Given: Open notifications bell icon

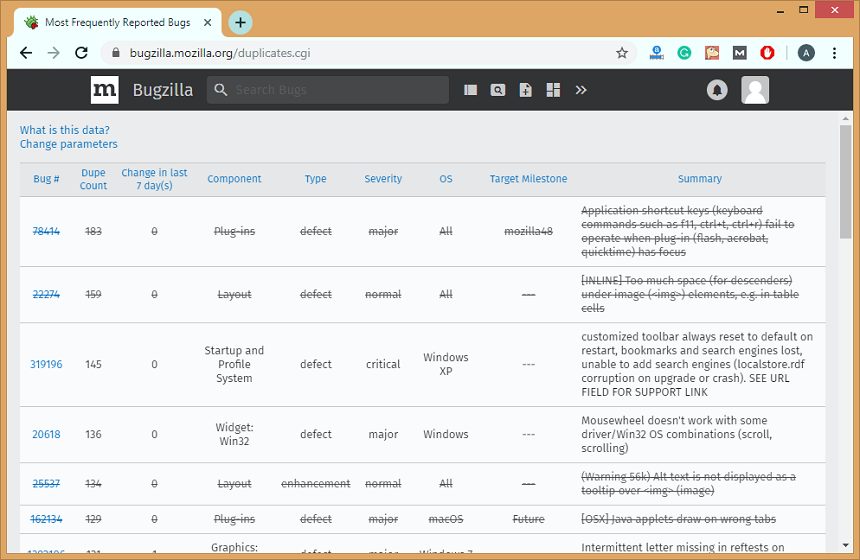Looking at the screenshot, I should point(717,90).
